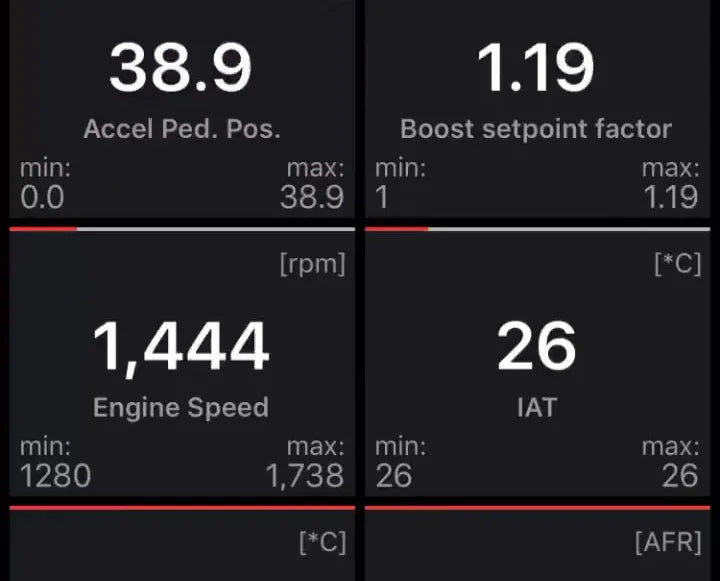The image size is (720, 581).
Task: Click the [AFR] unit label
Action: 668,542
